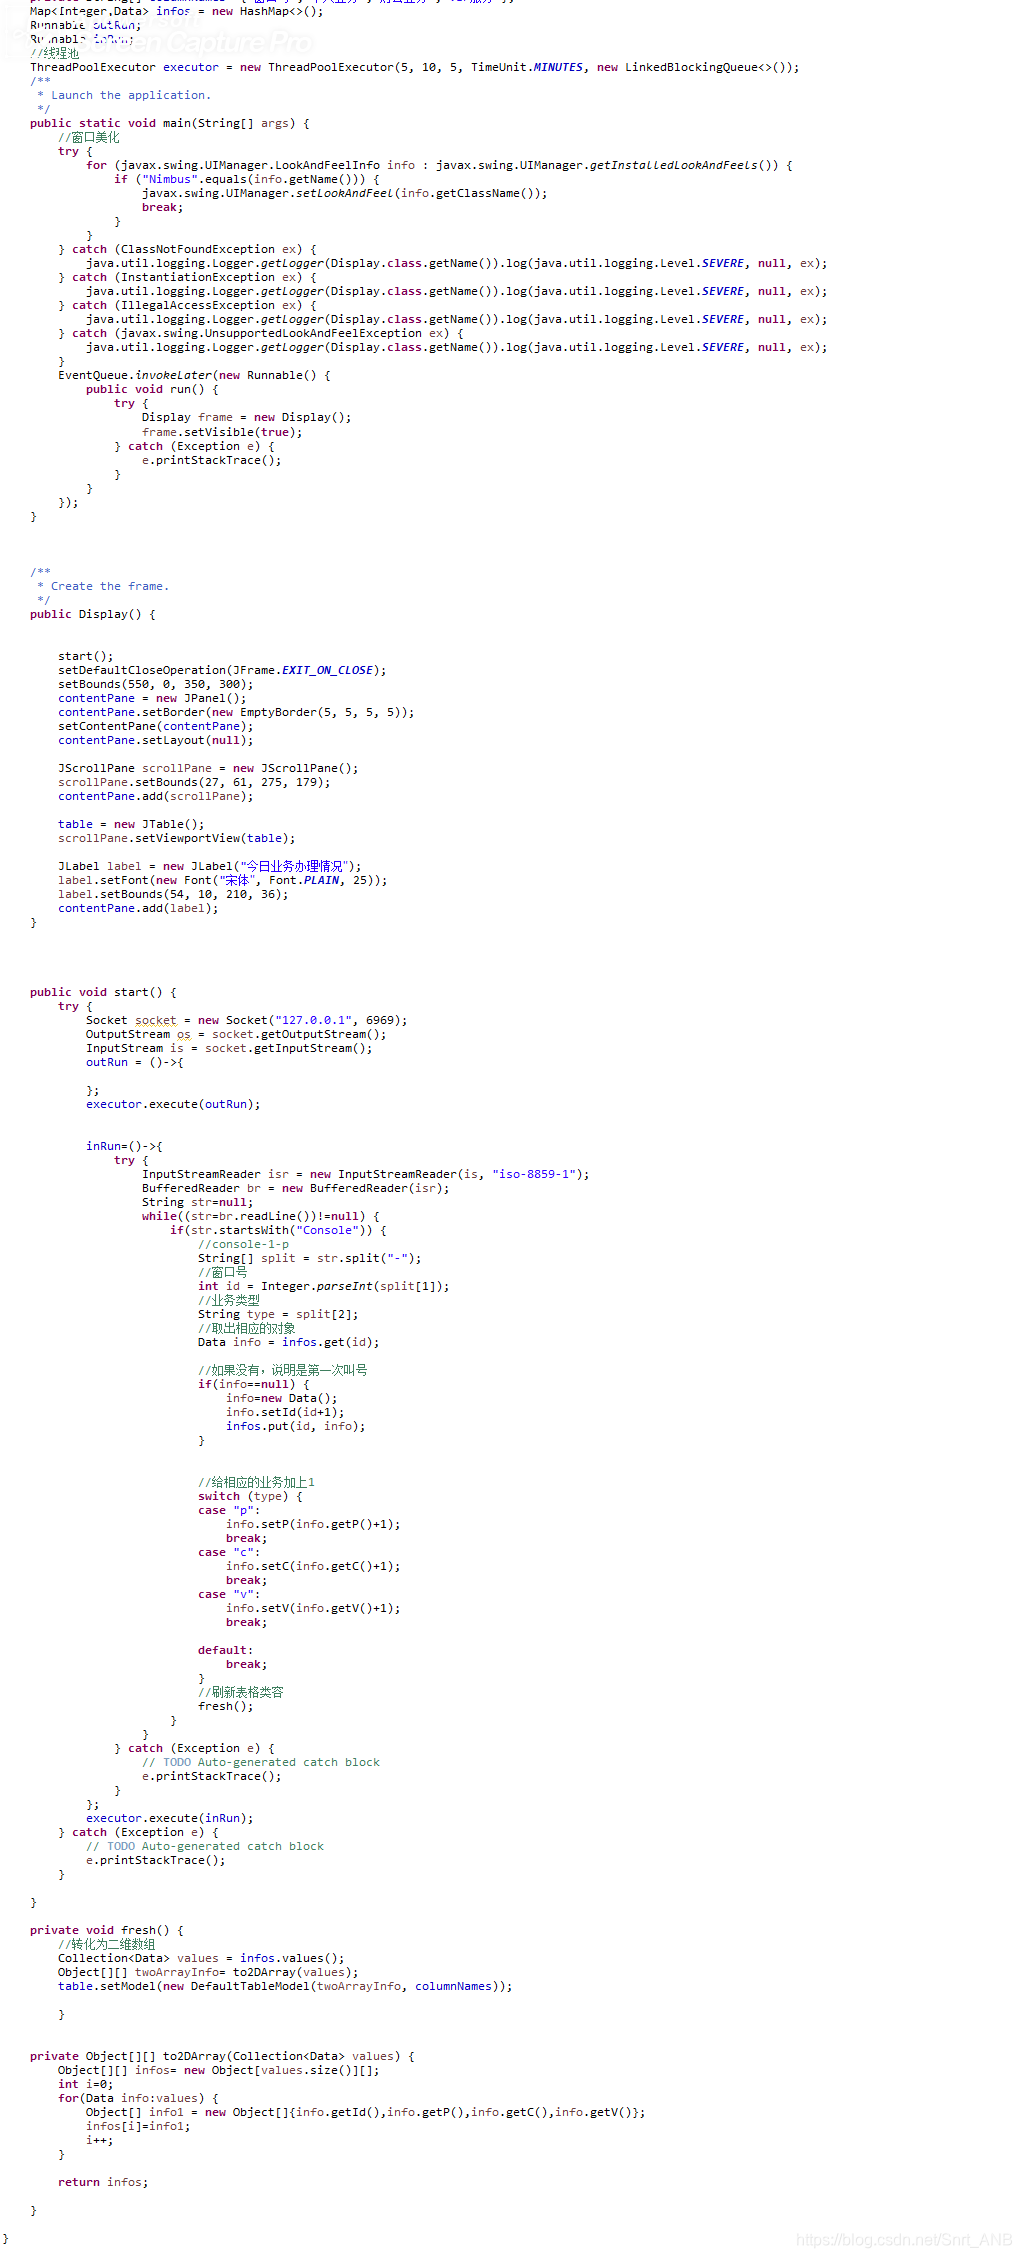Click the 'switch (type) {' line
Screen dimensions: 1022x2258
tap(250, 1496)
